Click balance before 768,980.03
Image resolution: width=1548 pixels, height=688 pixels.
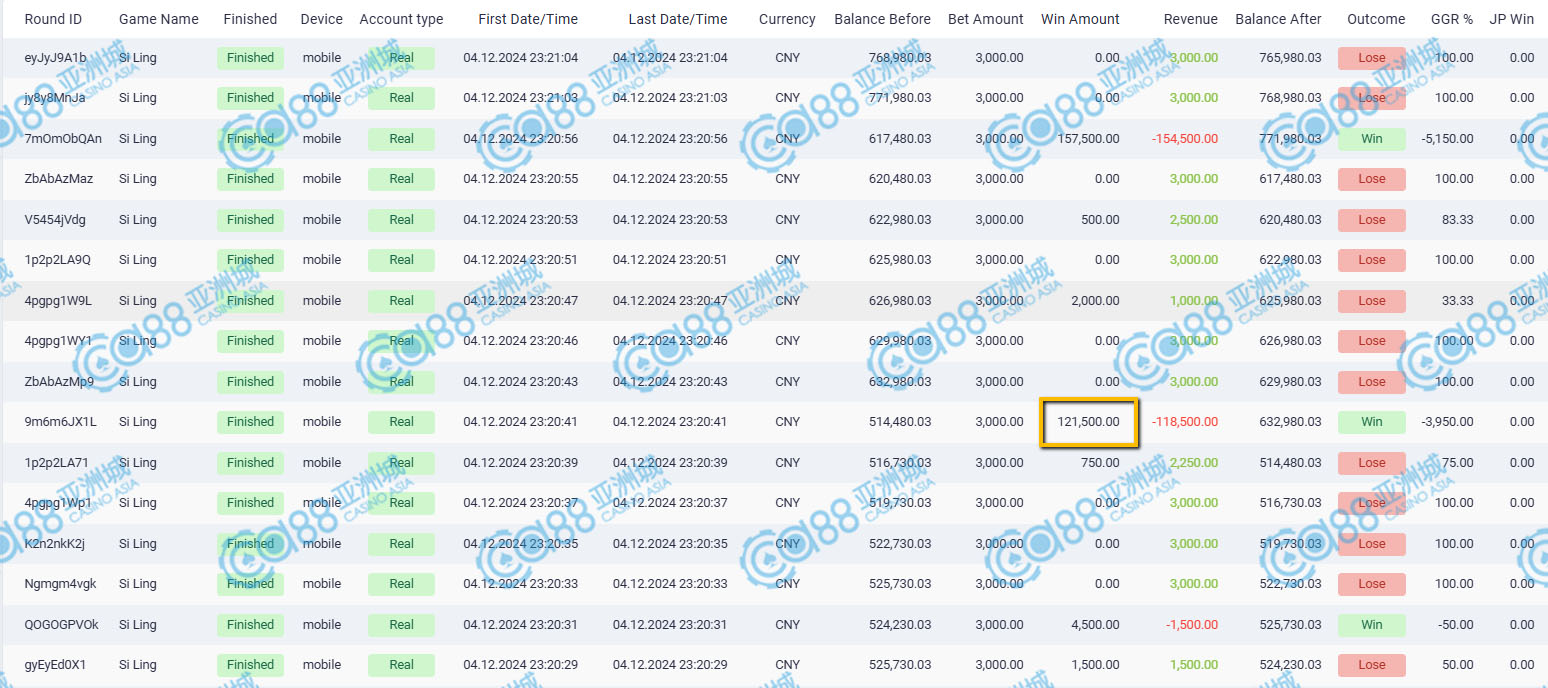(900, 58)
